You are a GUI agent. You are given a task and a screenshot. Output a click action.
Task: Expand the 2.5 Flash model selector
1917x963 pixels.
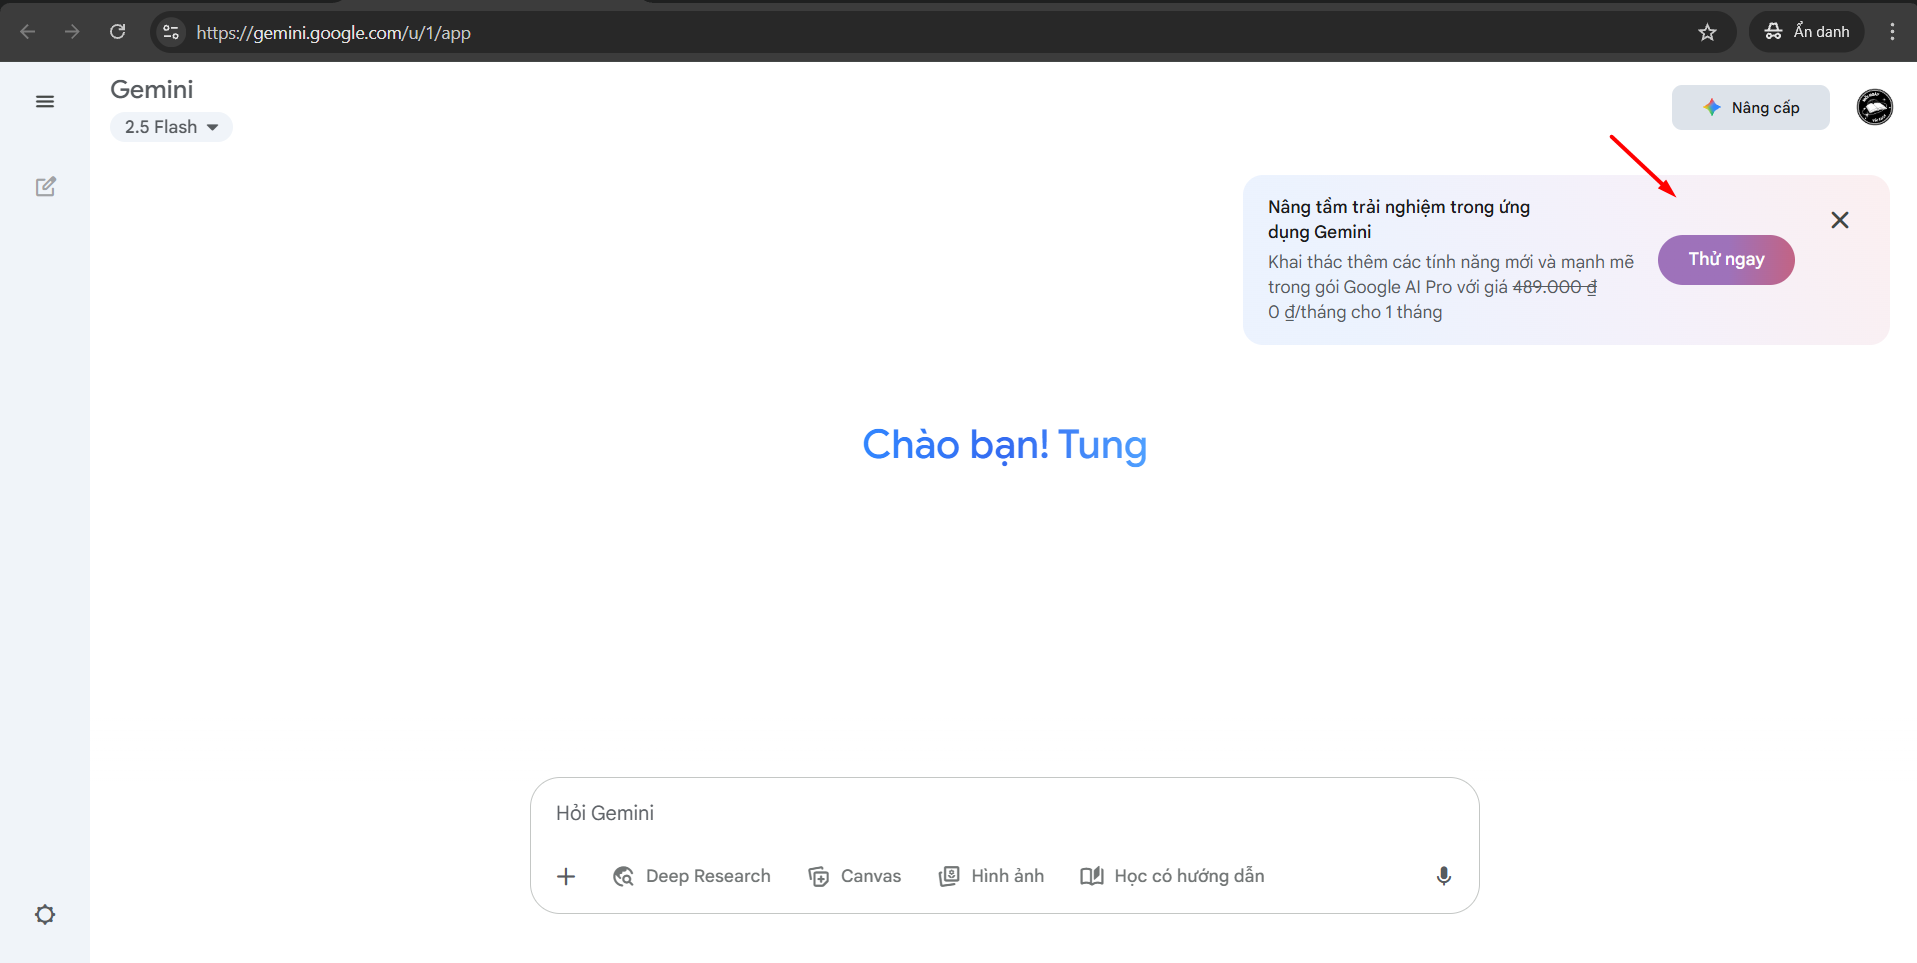pos(171,127)
